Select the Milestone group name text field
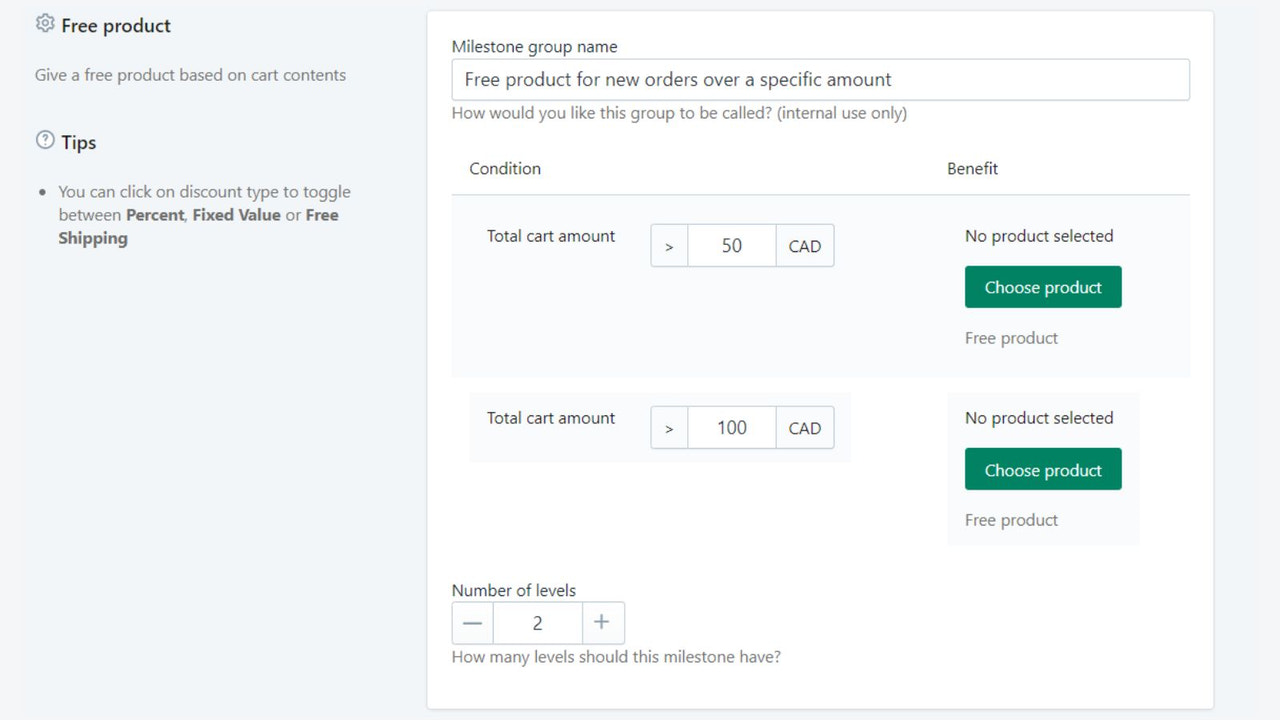The width and height of the screenshot is (1280, 720). pyautogui.click(x=820, y=79)
